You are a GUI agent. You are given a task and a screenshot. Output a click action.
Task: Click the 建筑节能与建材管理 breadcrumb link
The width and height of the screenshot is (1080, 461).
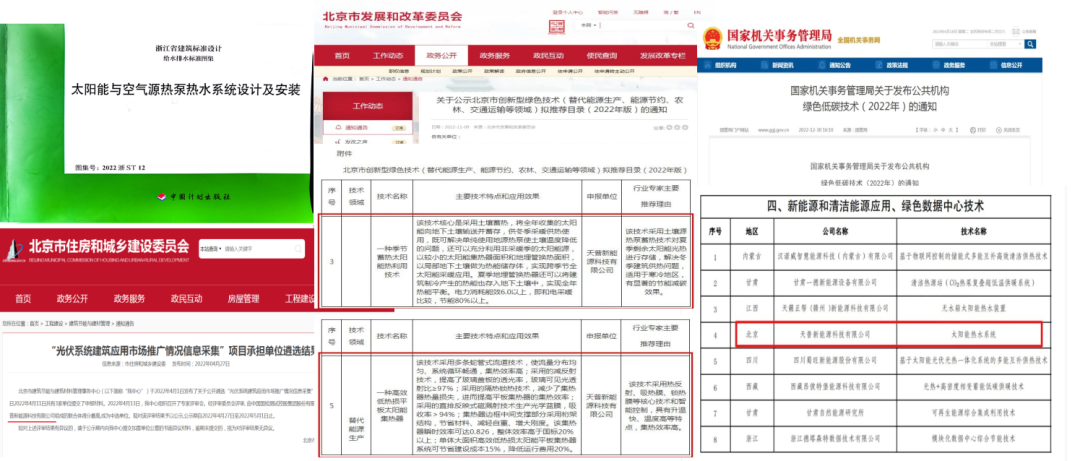(90, 323)
